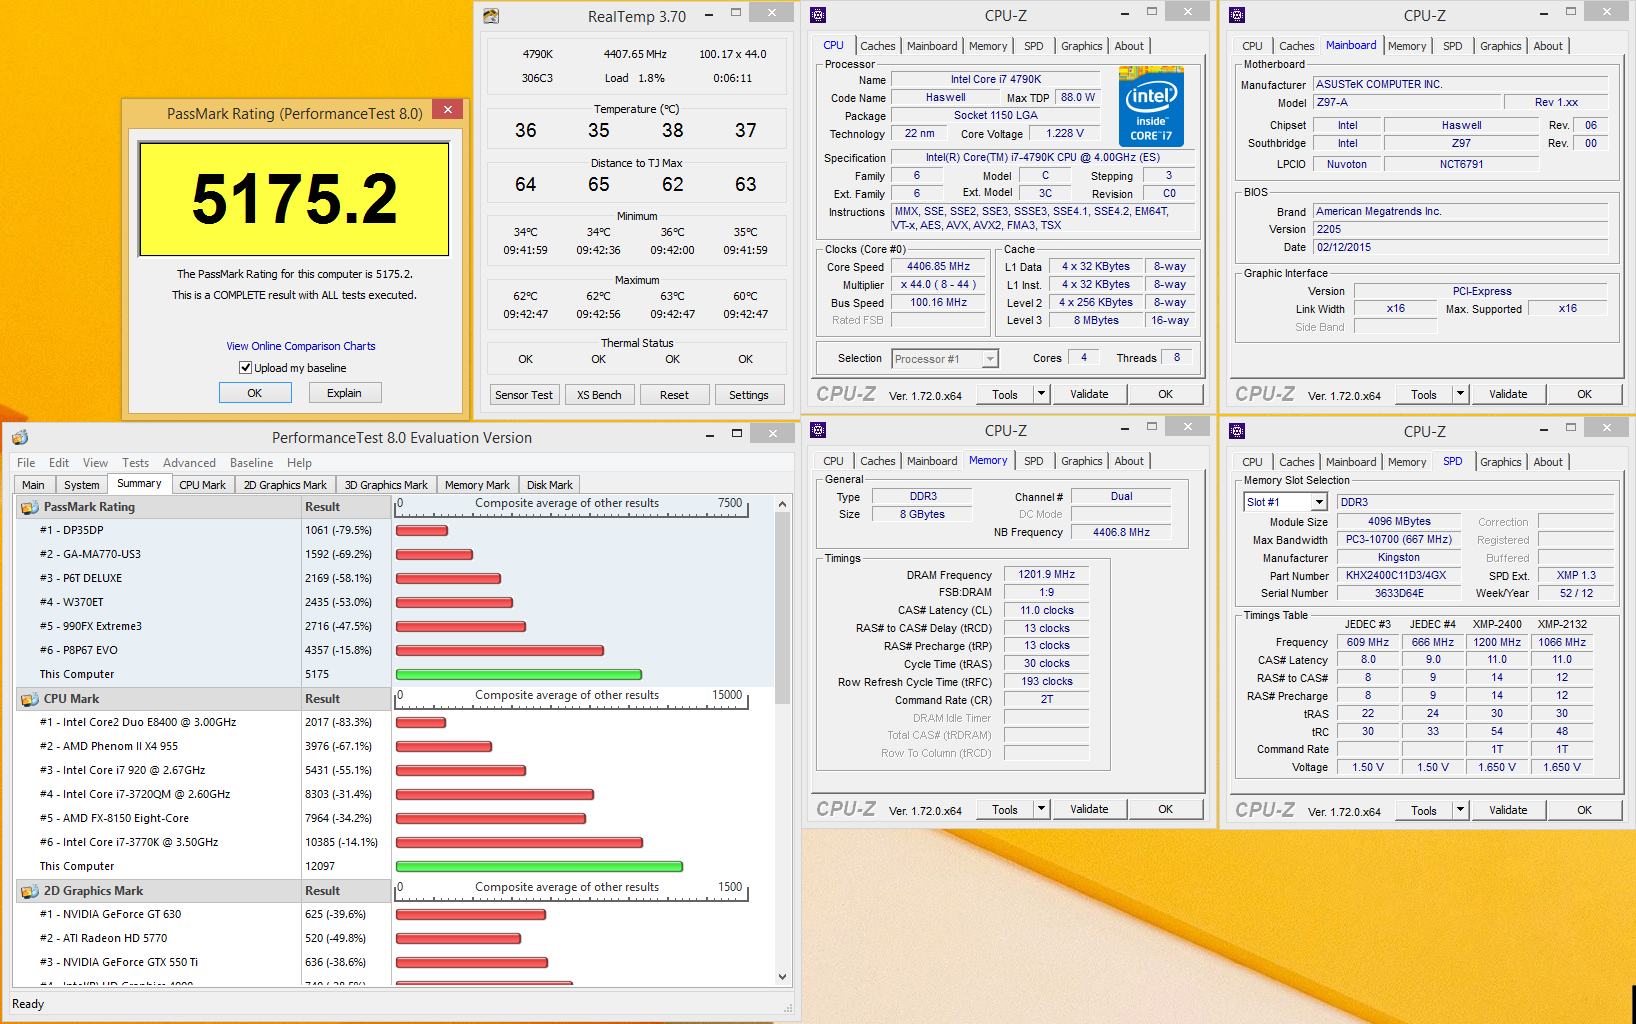
Task: Click Validate in the CPU-Z CPU window
Action: click(x=1089, y=394)
